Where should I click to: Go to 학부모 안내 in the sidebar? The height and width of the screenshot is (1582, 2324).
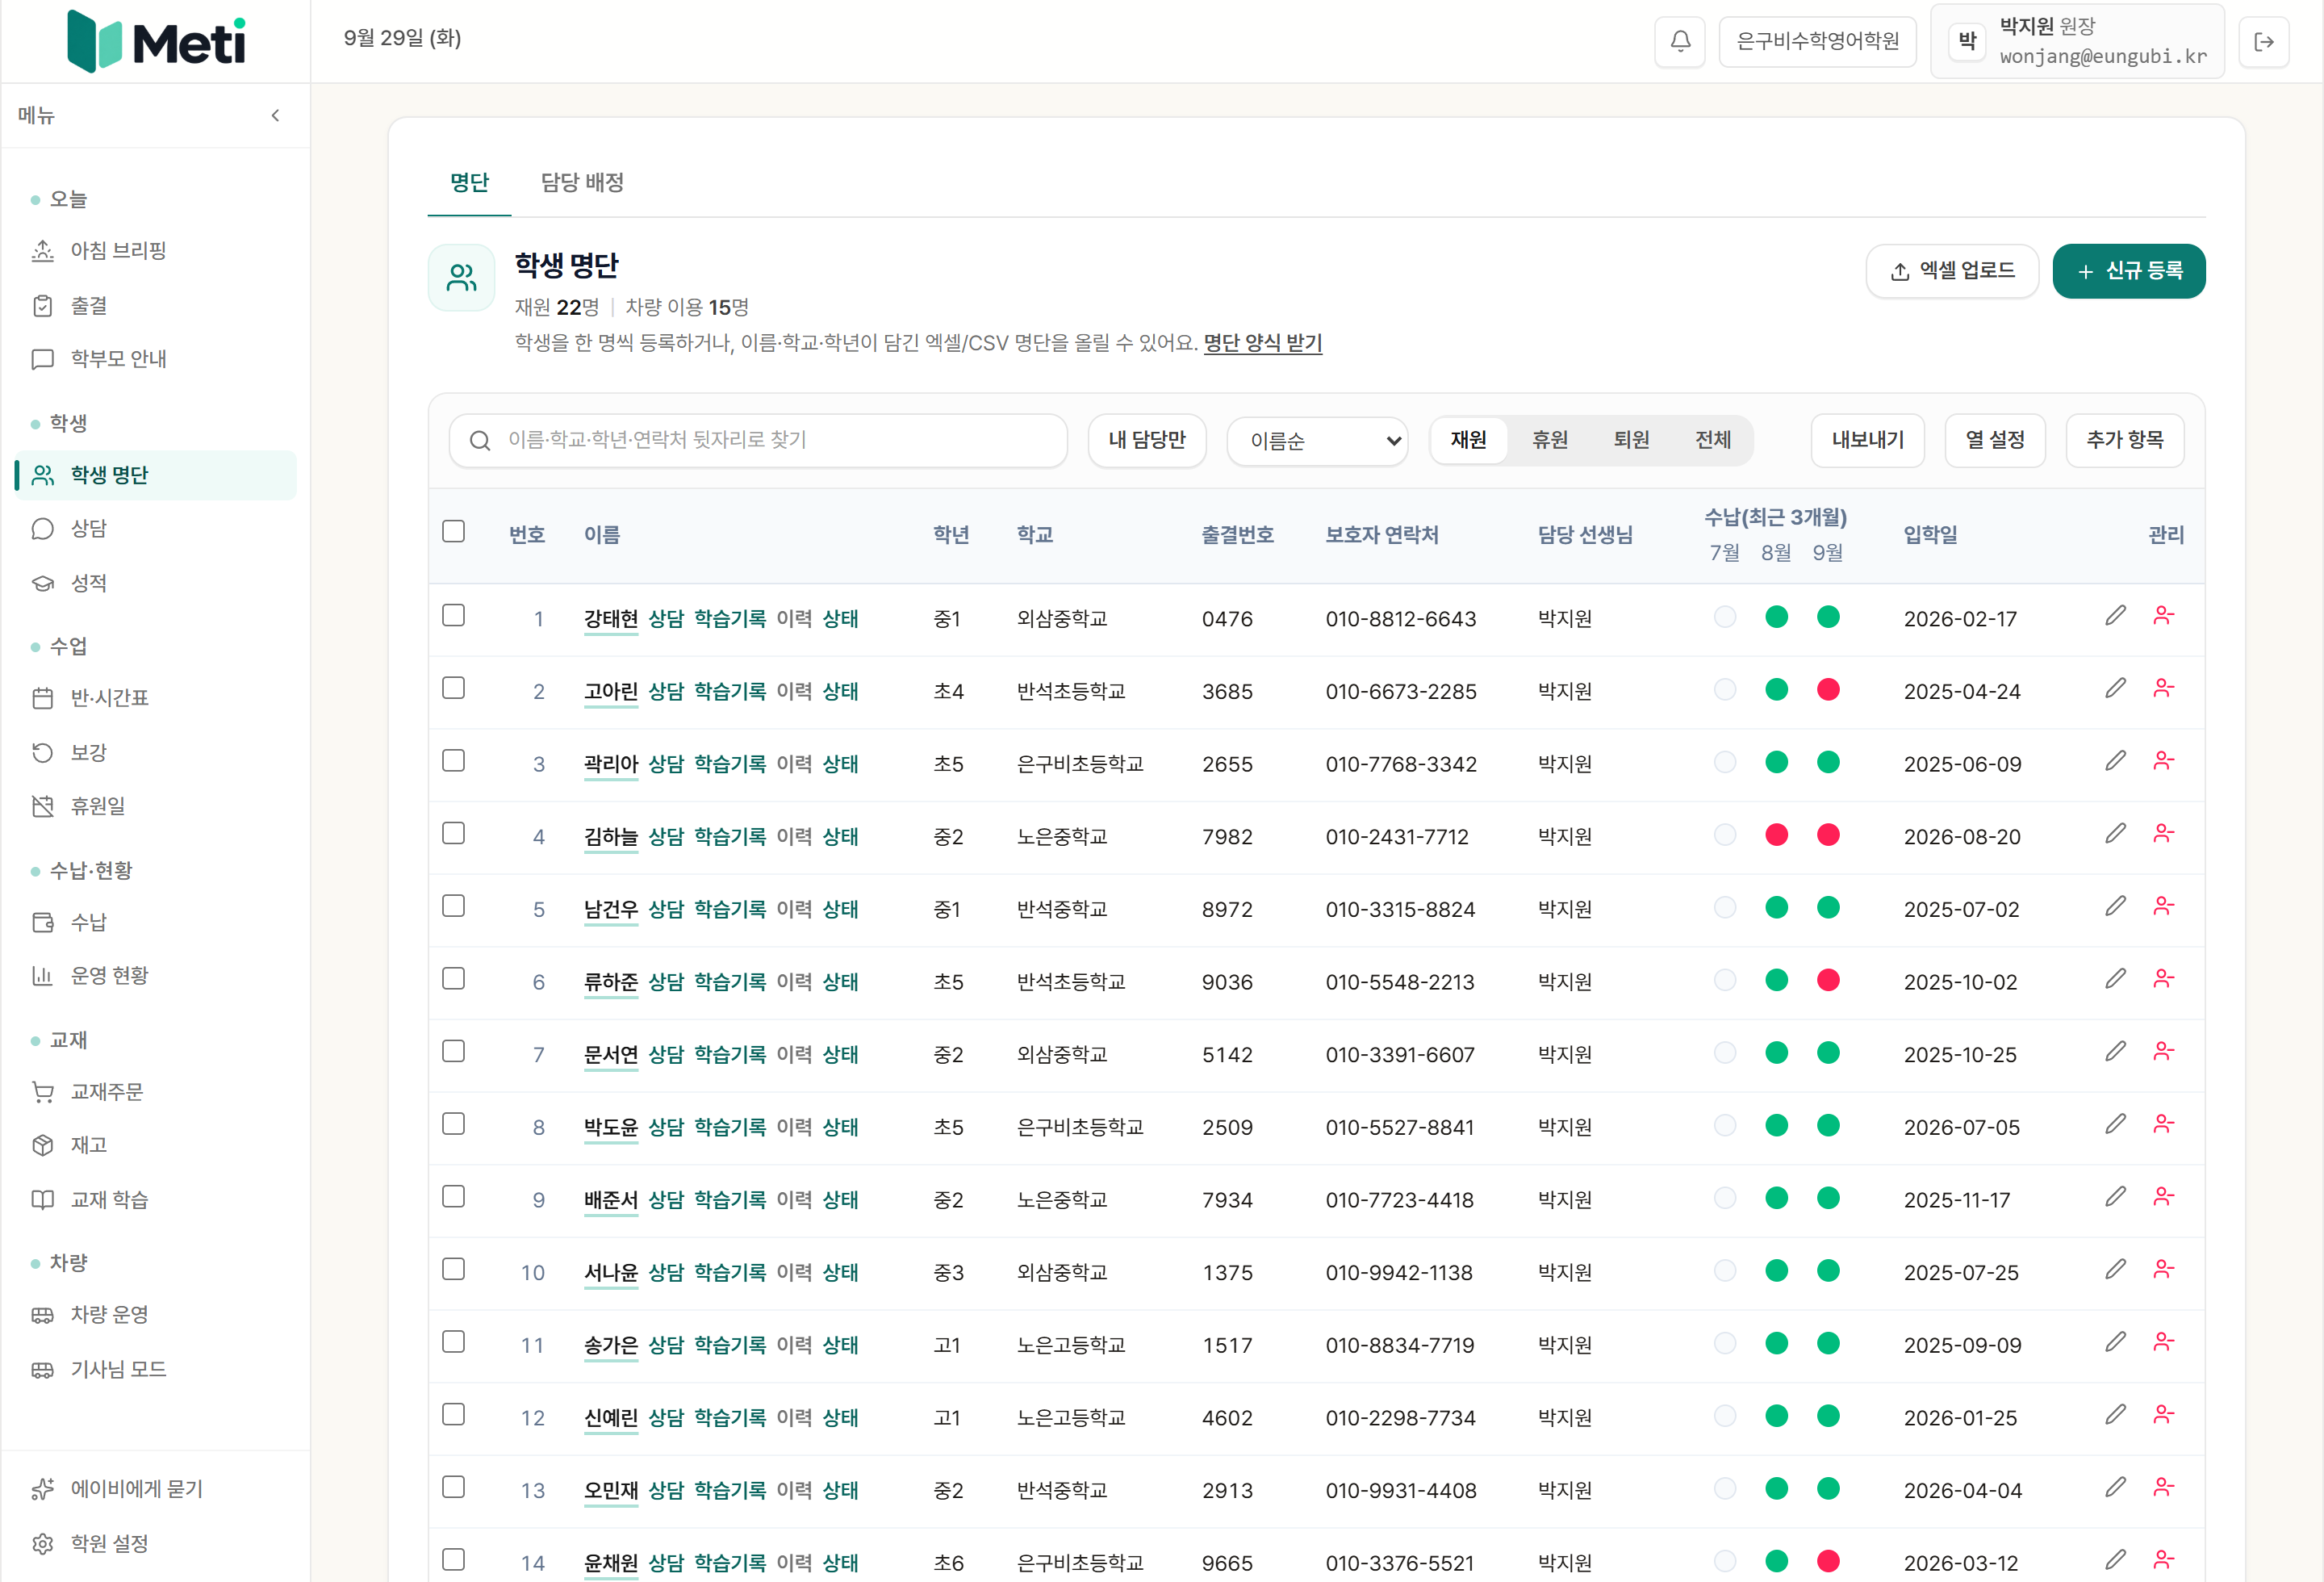pyautogui.click(x=156, y=358)
